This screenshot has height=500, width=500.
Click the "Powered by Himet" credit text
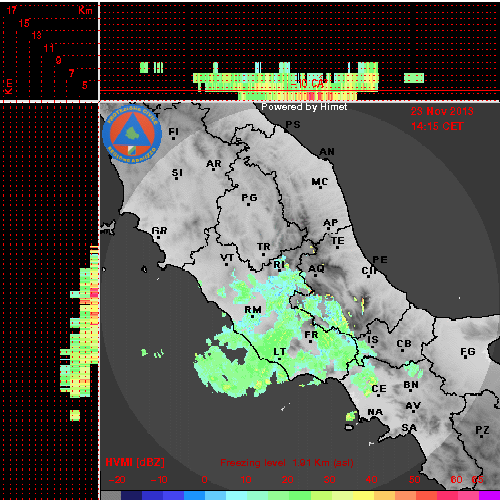pos(304,107)
